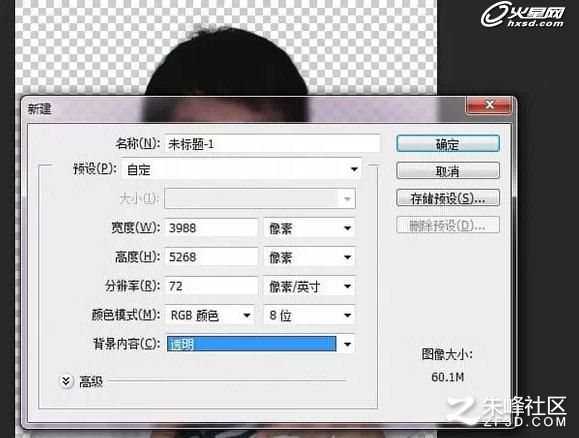Click the 高度 height value field
The height and width of the screenshot is (438, 579).
coord(211,257)
